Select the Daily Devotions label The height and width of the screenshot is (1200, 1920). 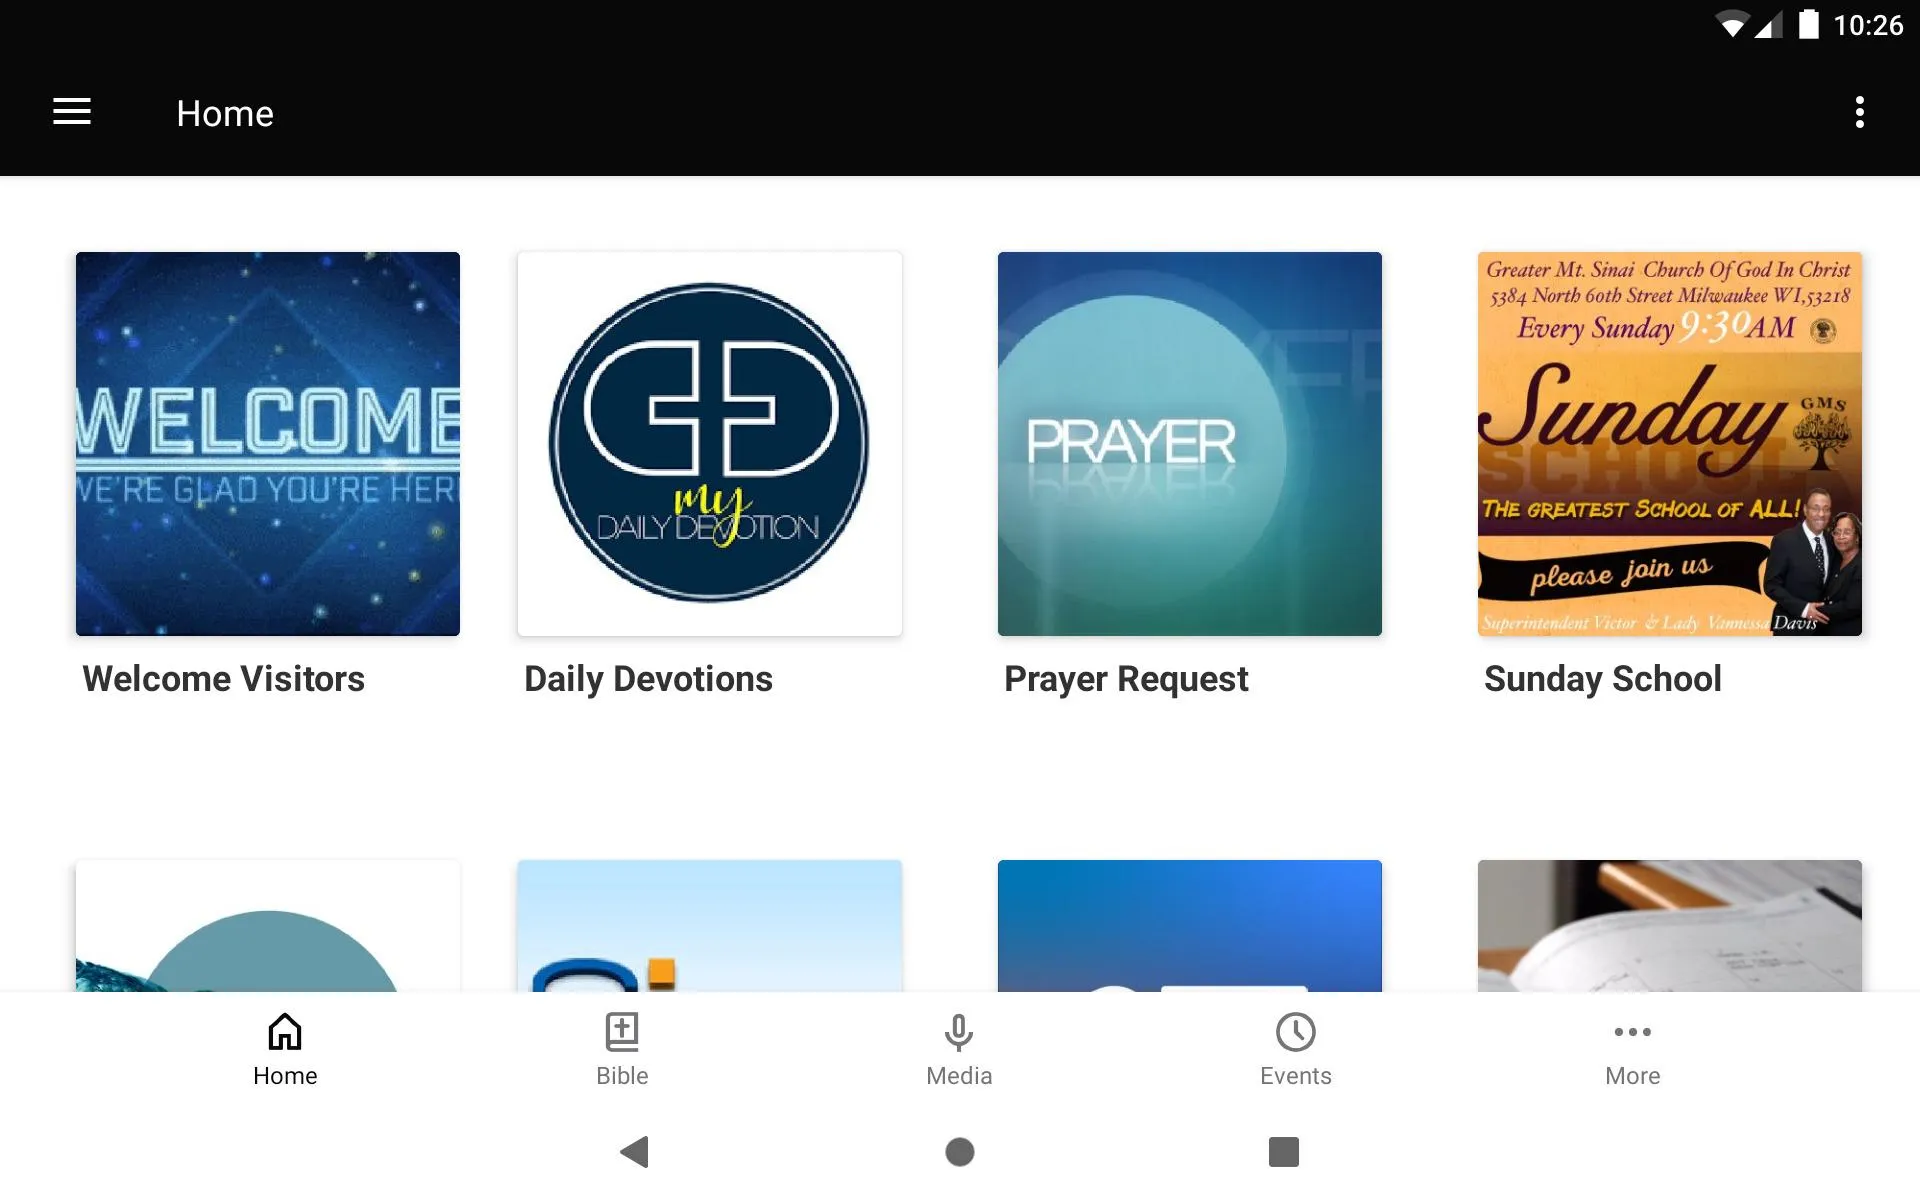point(648,679)
